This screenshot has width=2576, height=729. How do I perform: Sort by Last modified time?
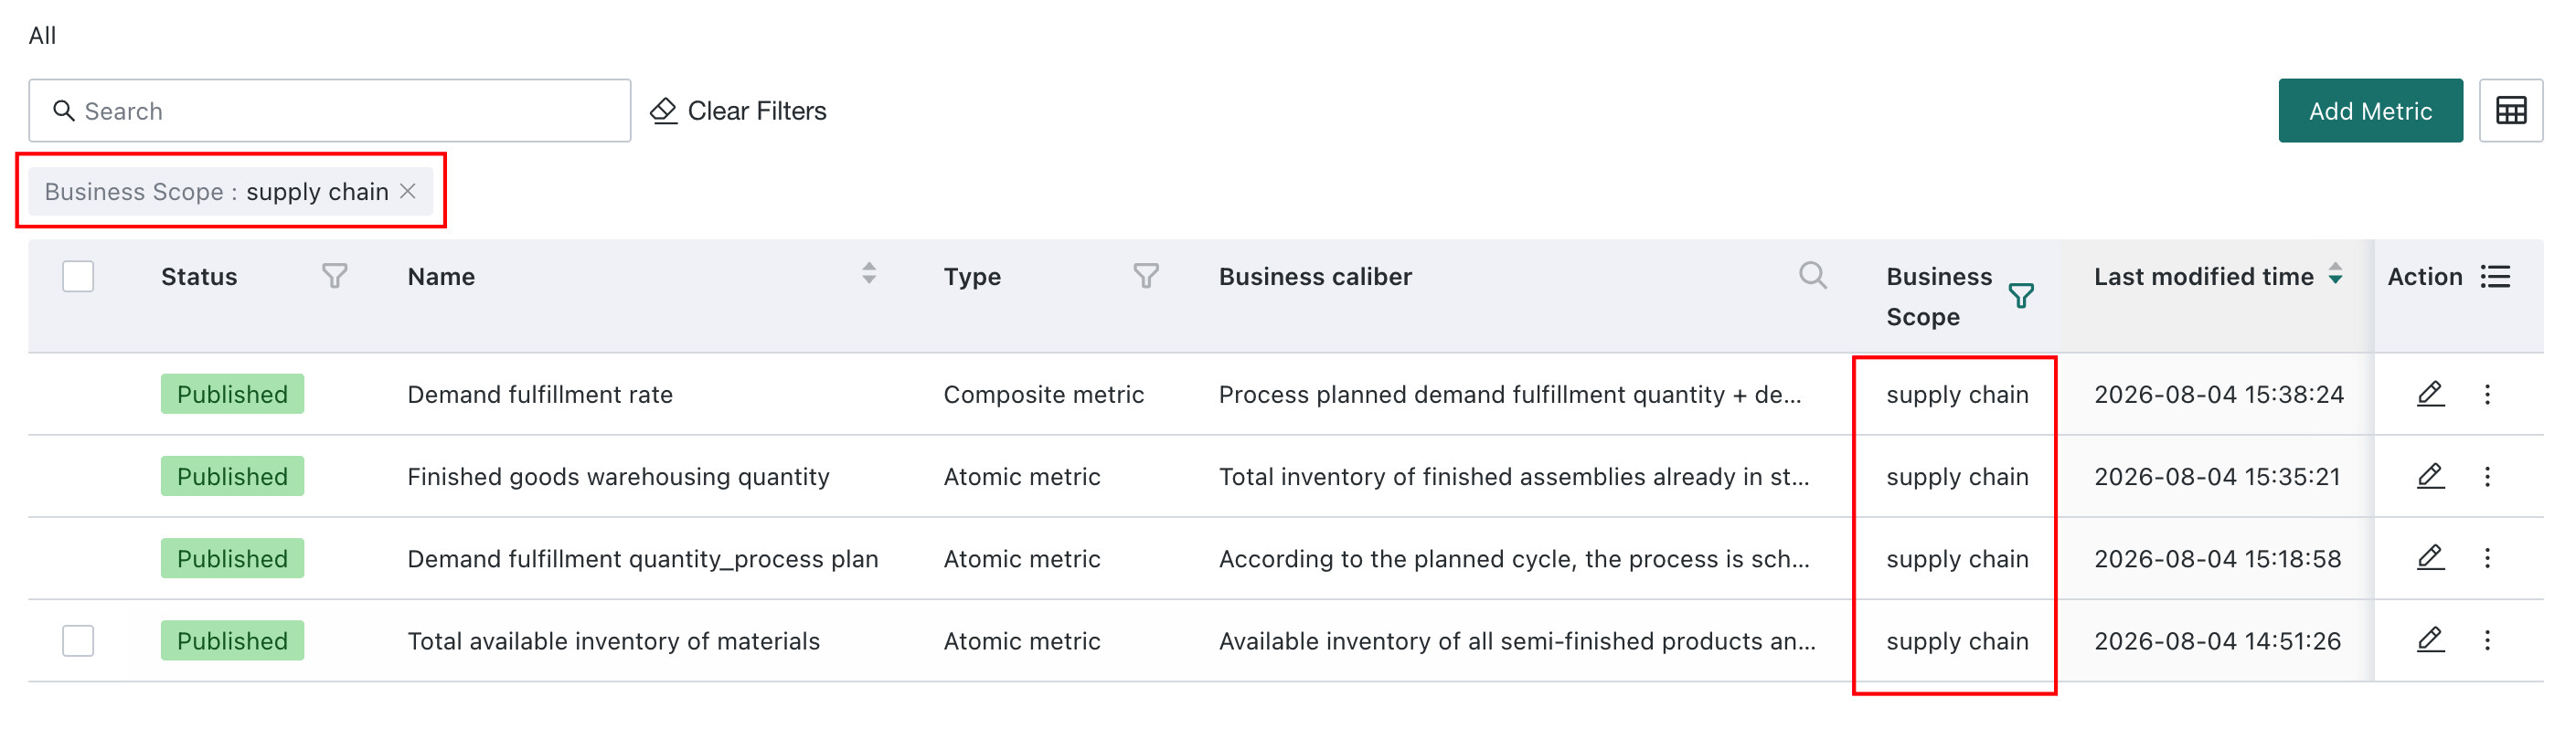click(x=2335, y=273)
